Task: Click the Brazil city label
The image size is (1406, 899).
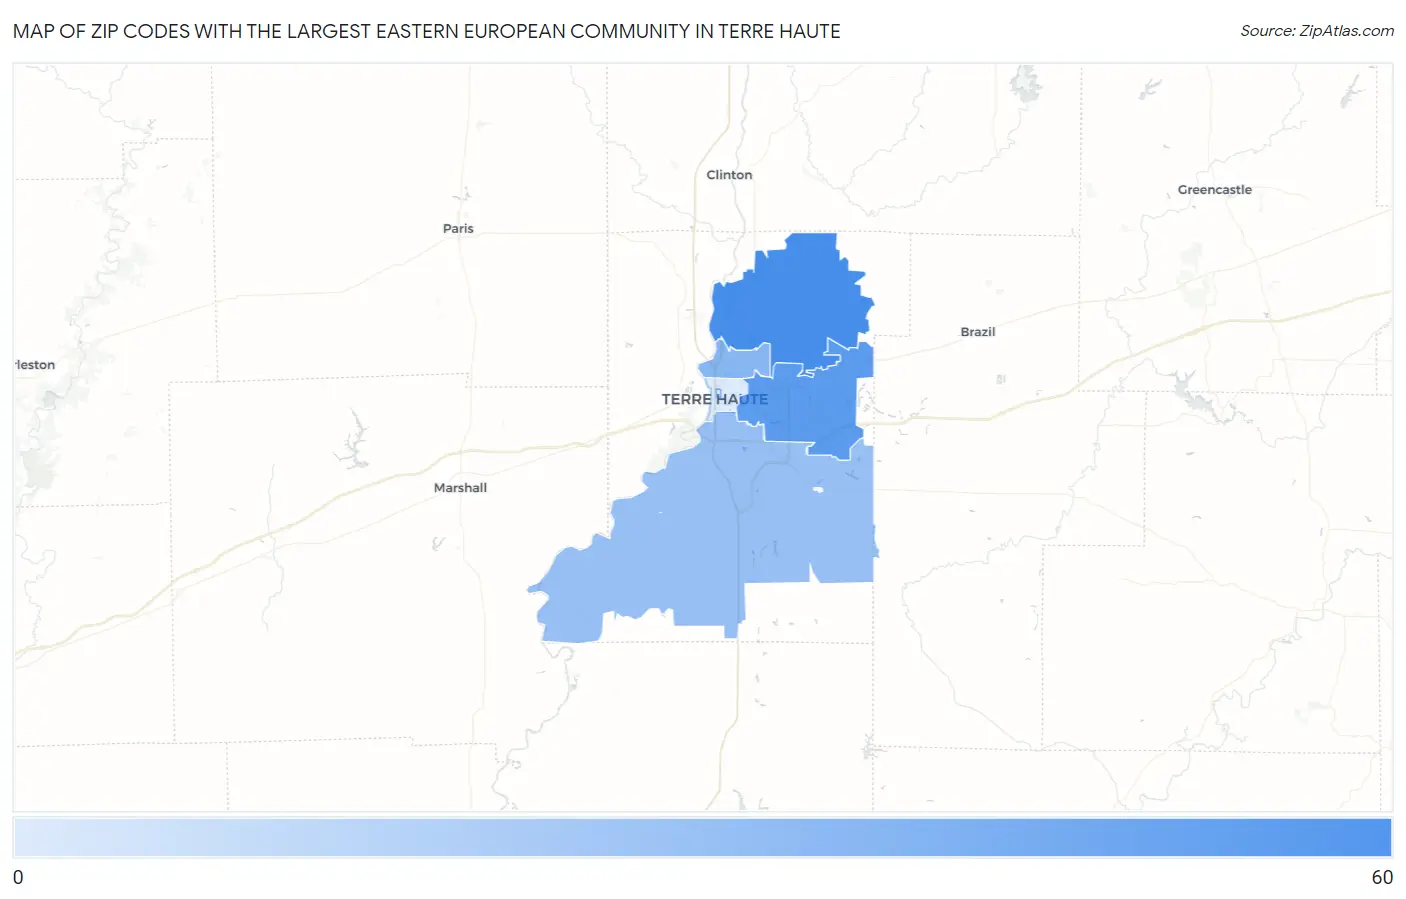Action: click(977, 332)
